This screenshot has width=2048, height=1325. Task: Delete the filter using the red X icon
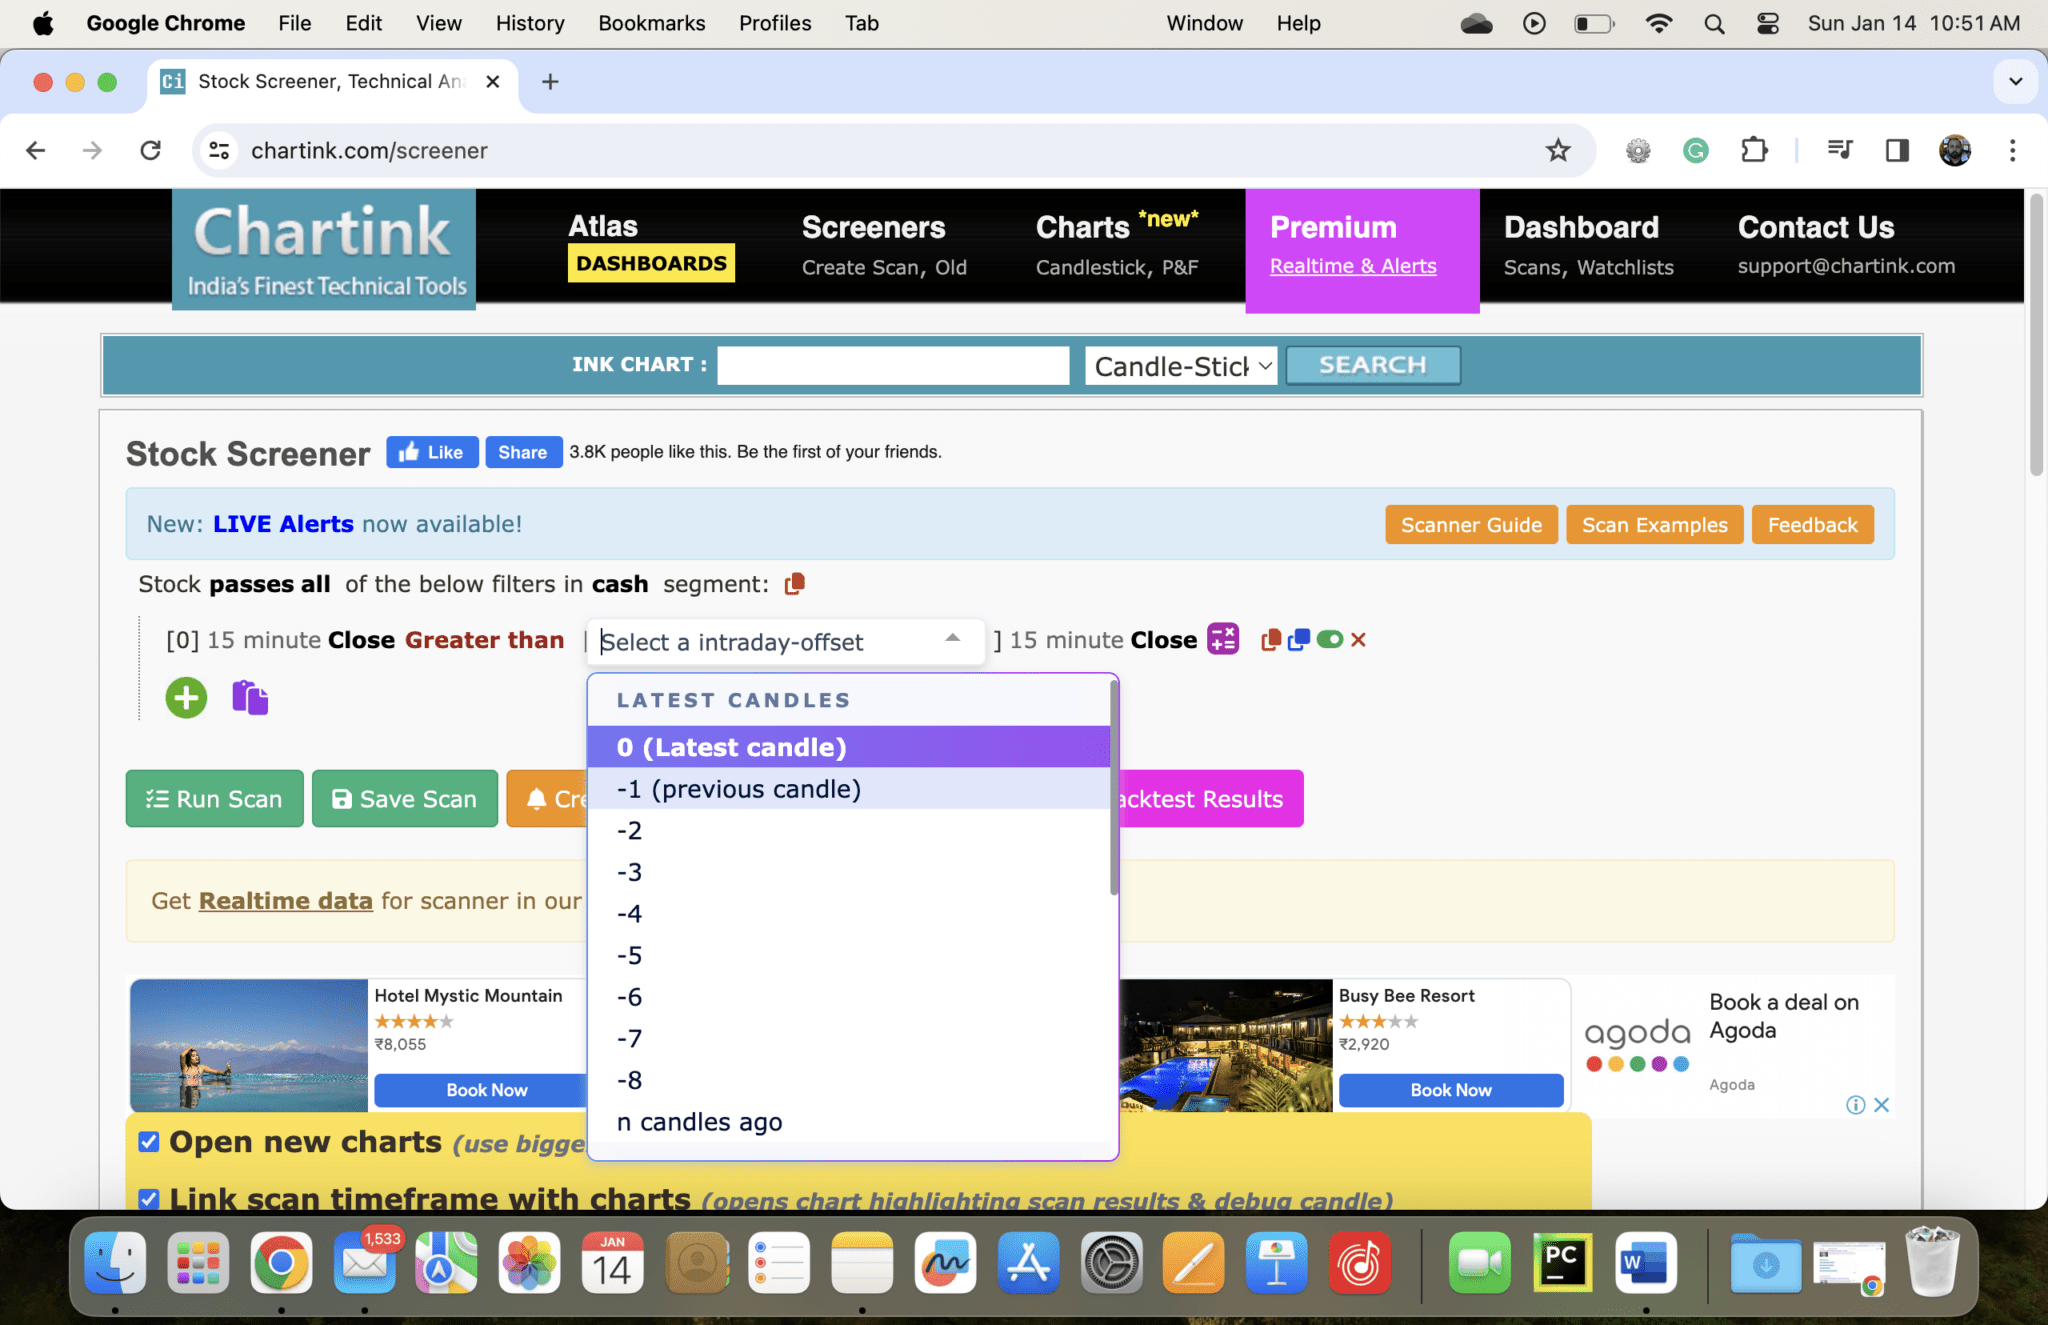(1358, 639)
